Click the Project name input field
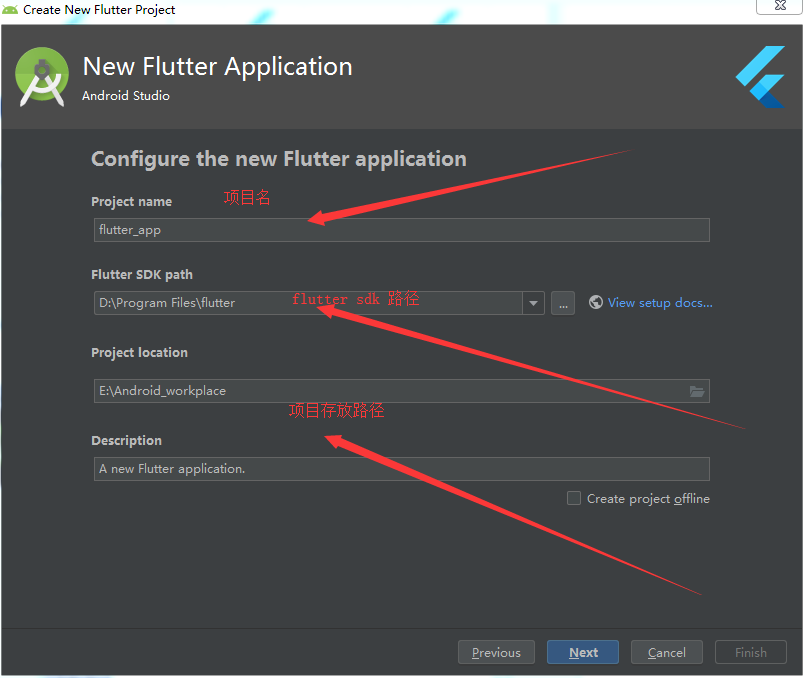Screen dimensions: 803x678 coord(400,230)
